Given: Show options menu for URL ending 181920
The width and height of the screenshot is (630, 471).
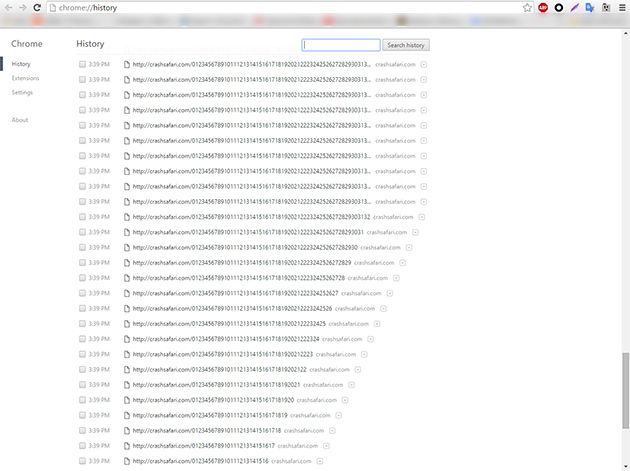Looking at the screenshot, I should (x=345, y=400).
